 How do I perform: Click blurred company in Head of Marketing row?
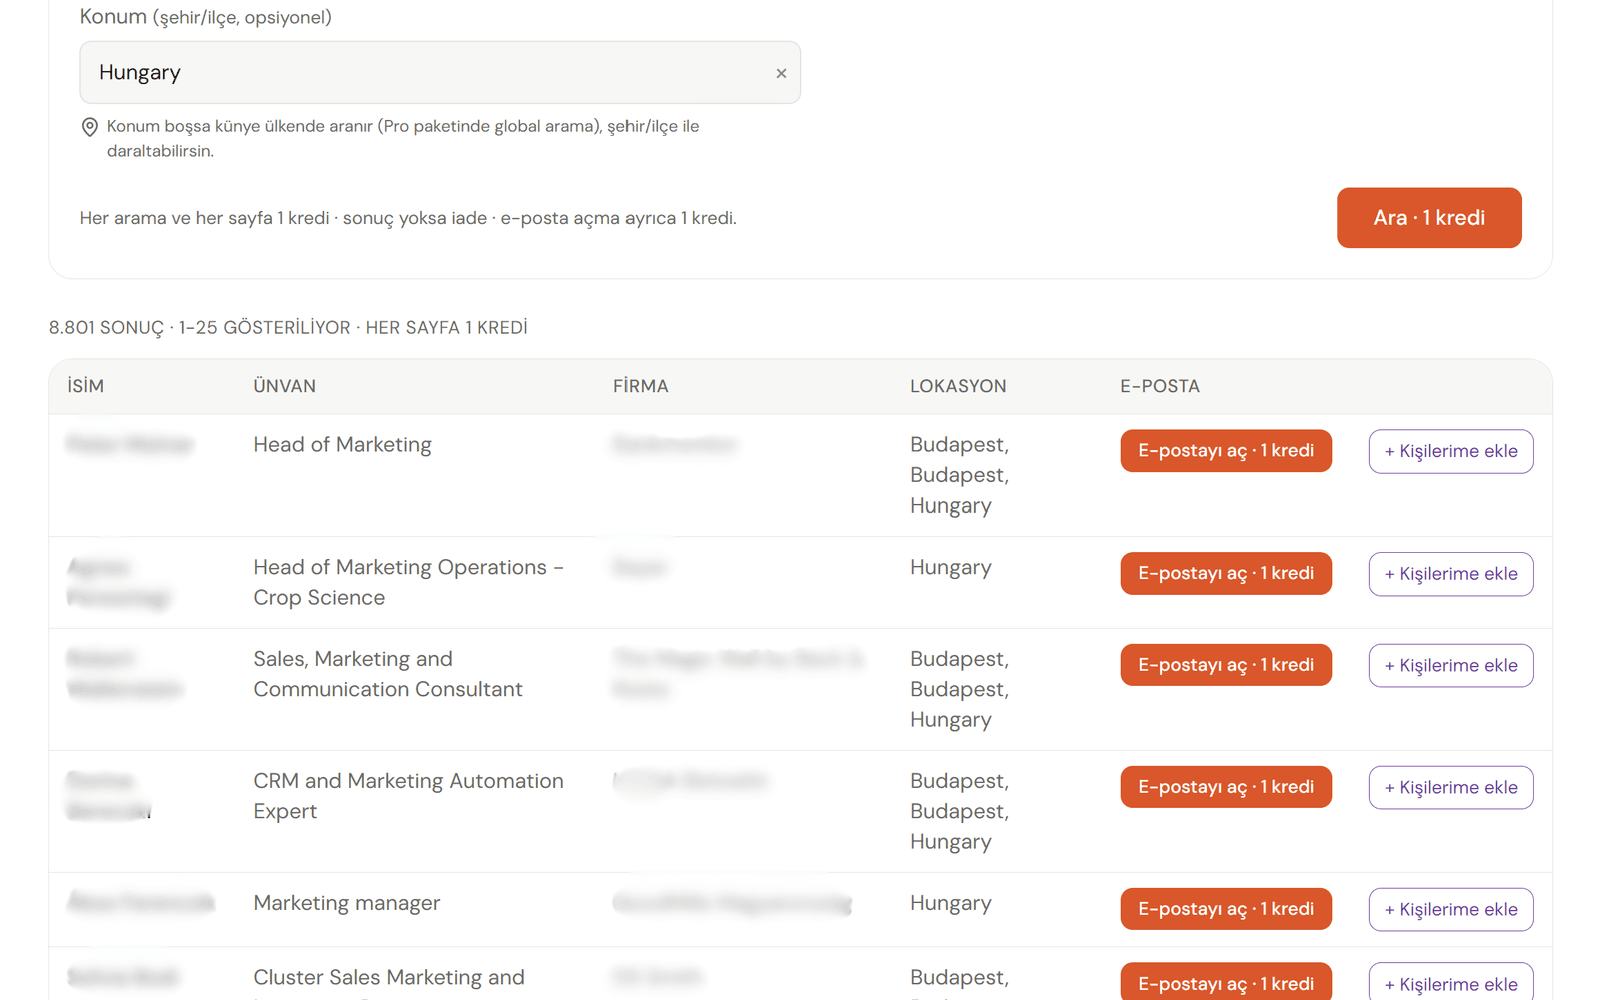[675, 444]
